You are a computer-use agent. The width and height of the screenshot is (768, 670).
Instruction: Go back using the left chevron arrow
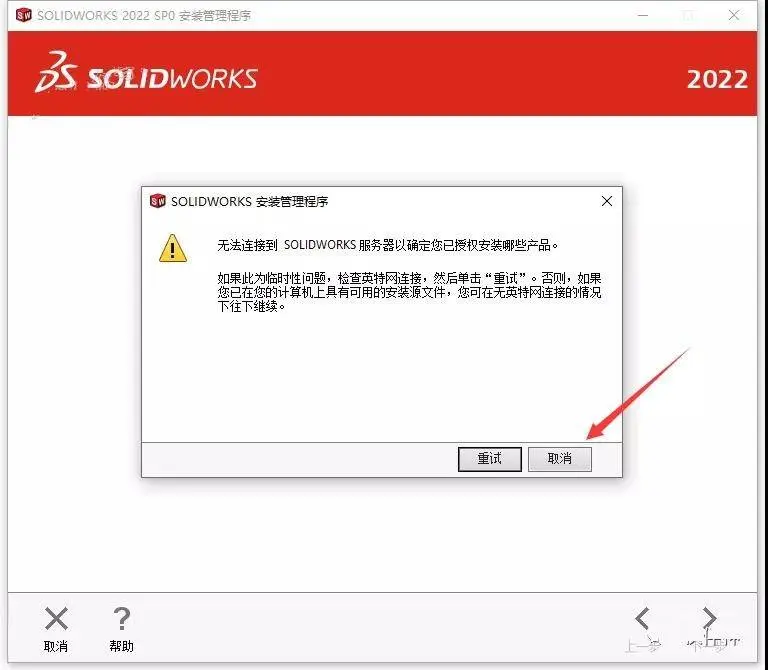click(x=642, y=618)
